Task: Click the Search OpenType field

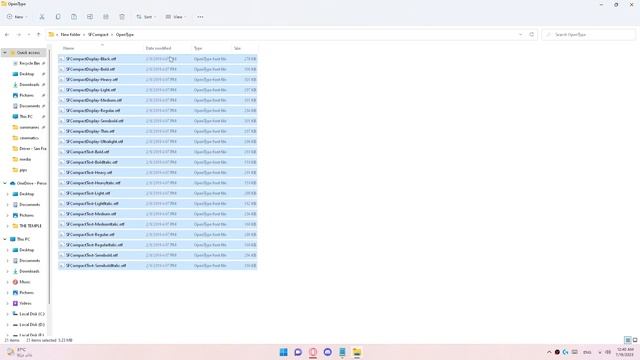Action: (x=589, y=35)
